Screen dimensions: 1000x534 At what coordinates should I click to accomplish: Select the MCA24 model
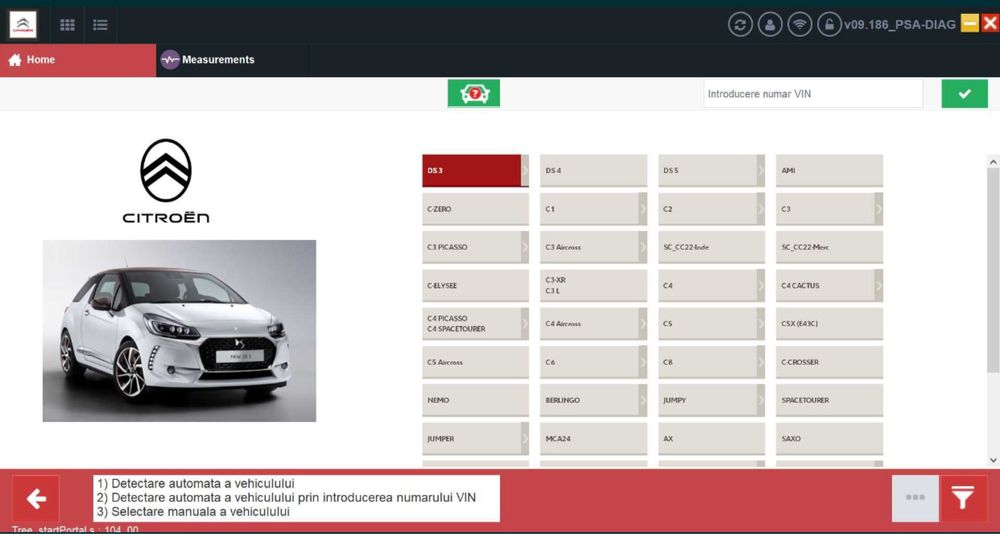(593, 438)
